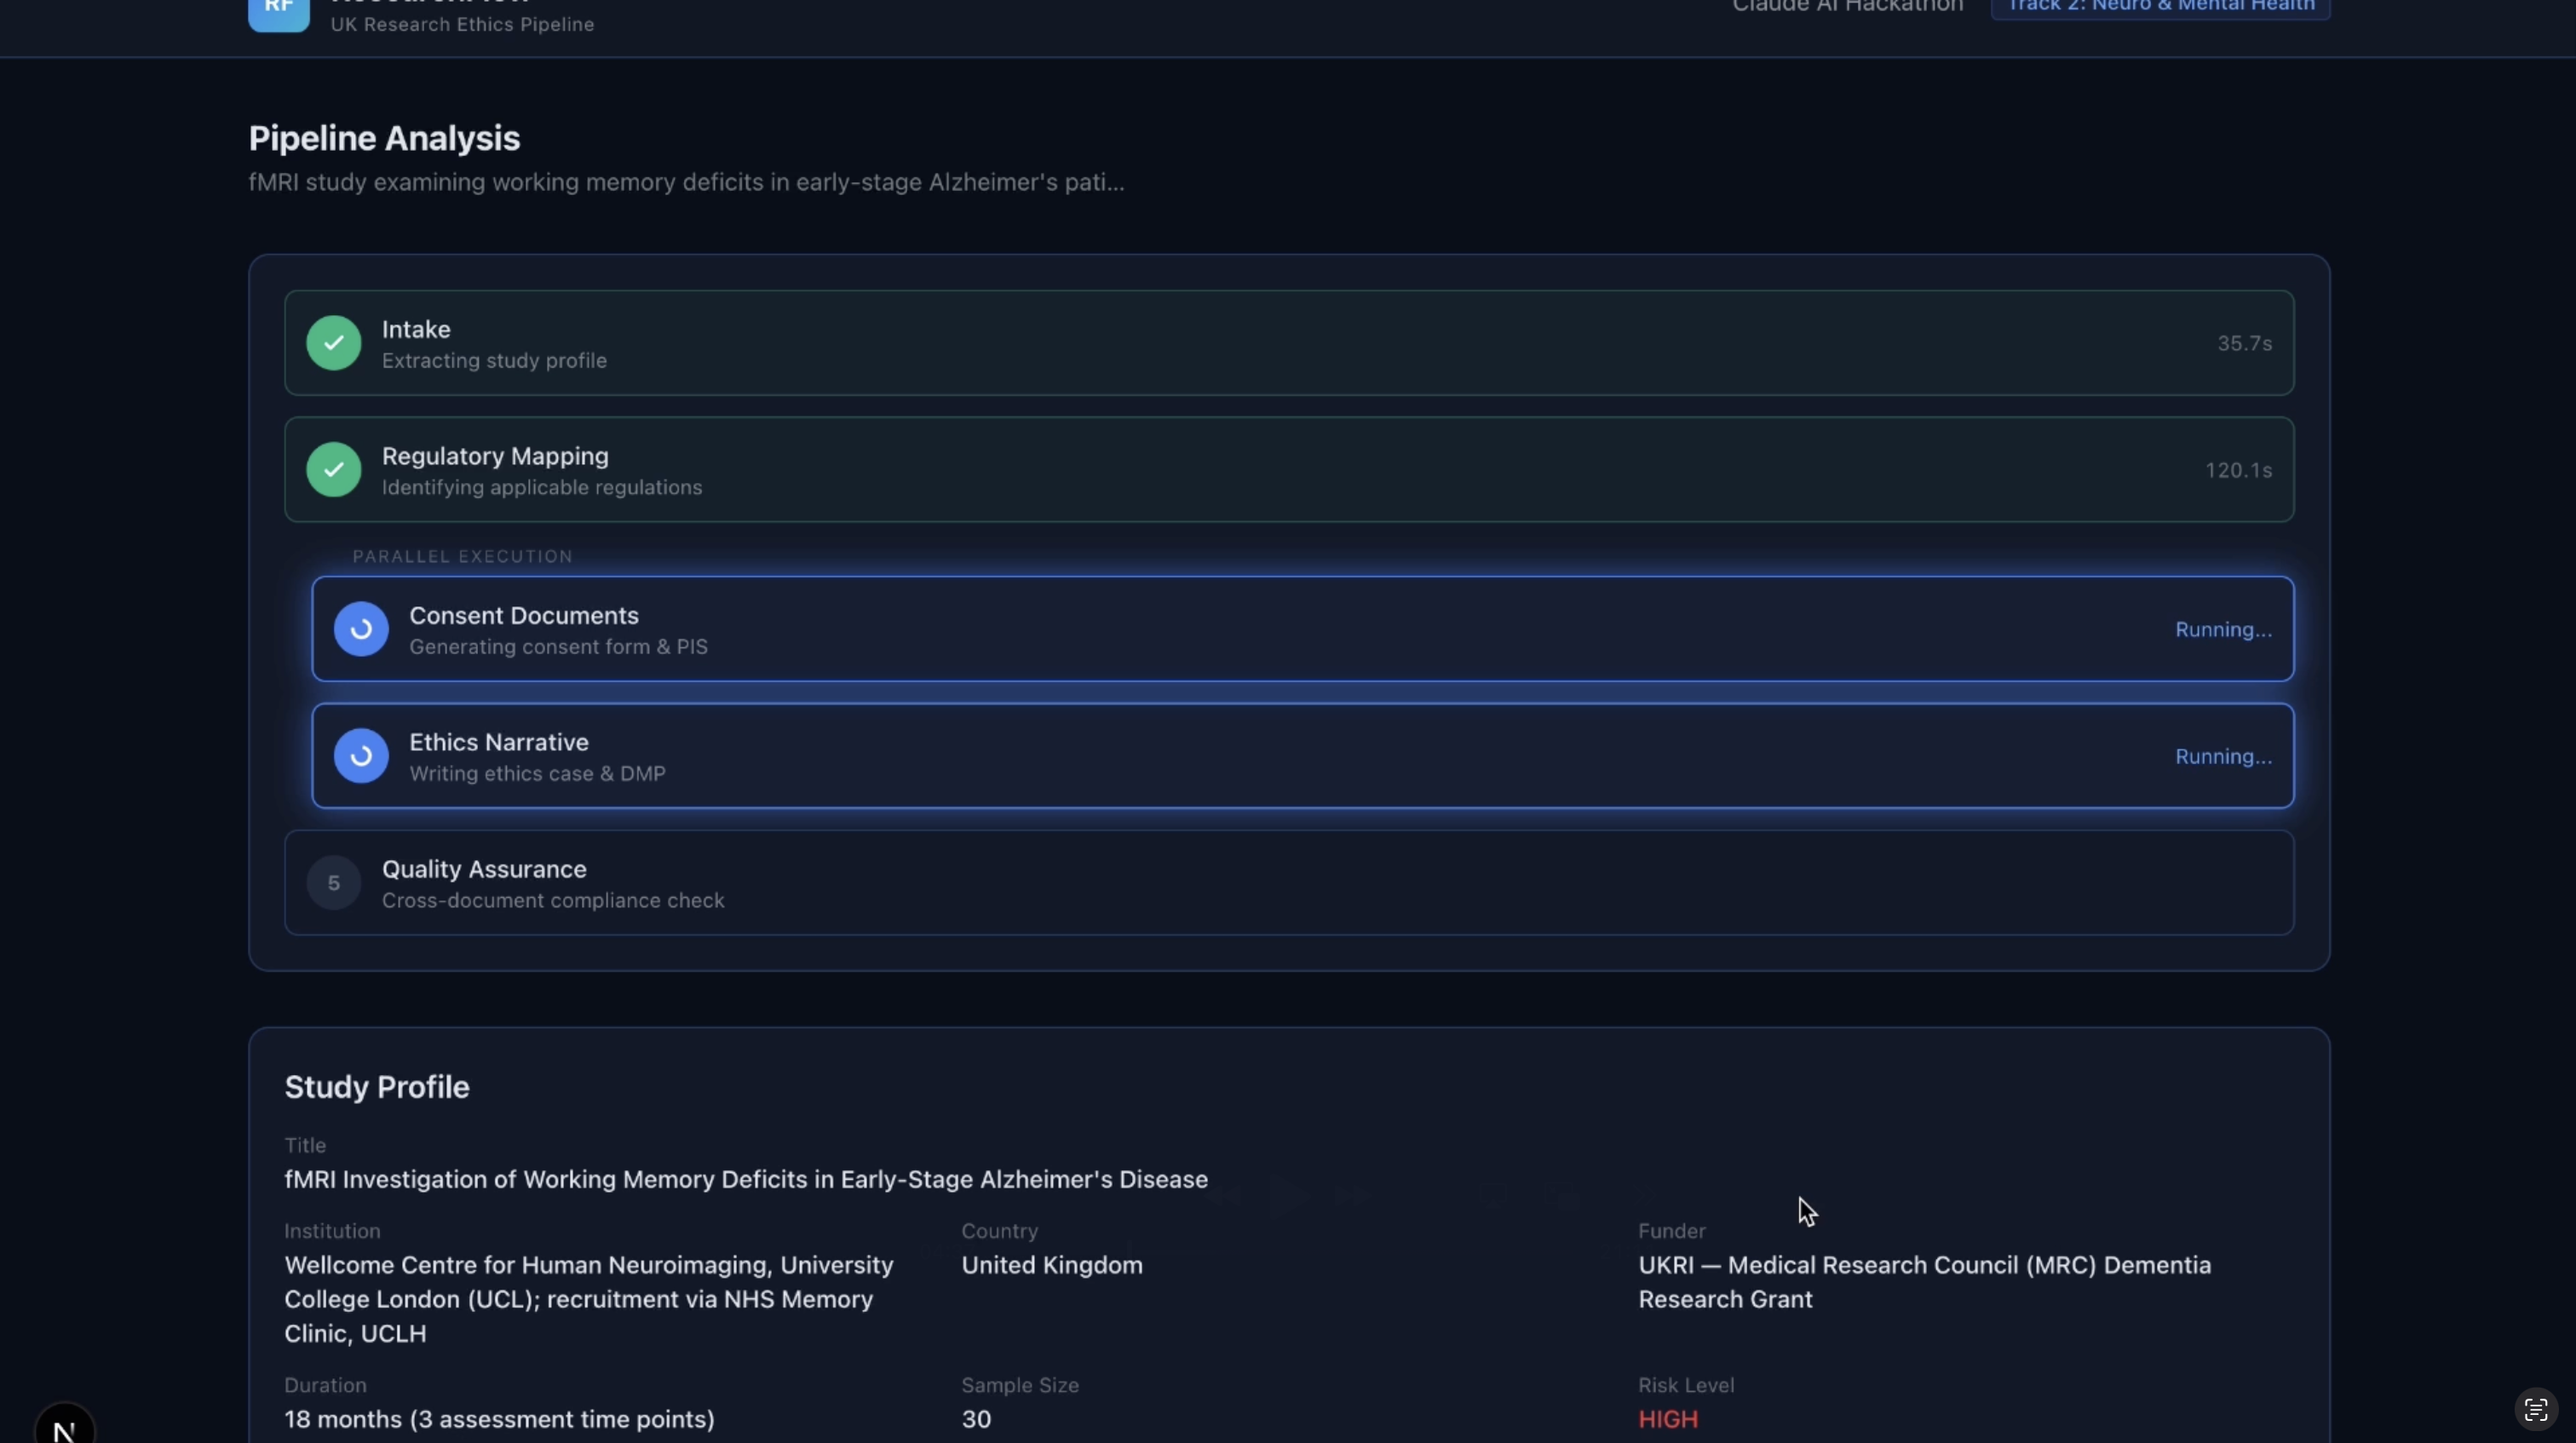The width and height of the screenshot is (2576, 1443).
Task: Select the Quality Assurance step row
Action: pos(1288,883)
